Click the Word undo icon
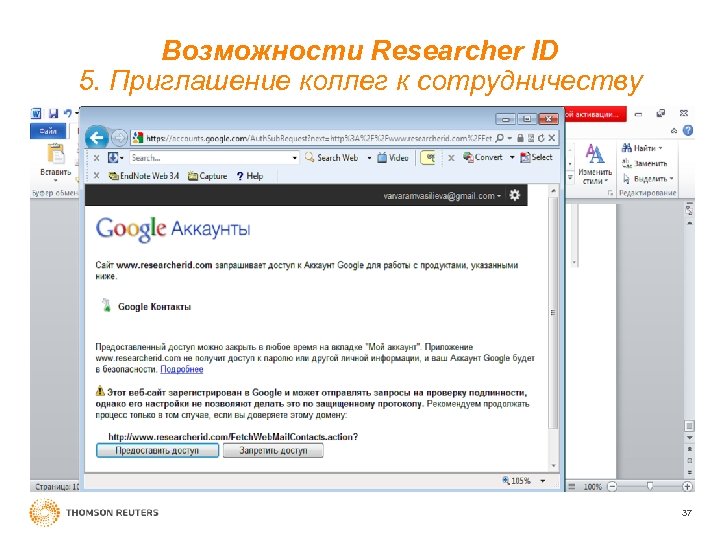This screenshot has height=540, width=720. coord(68,113)
